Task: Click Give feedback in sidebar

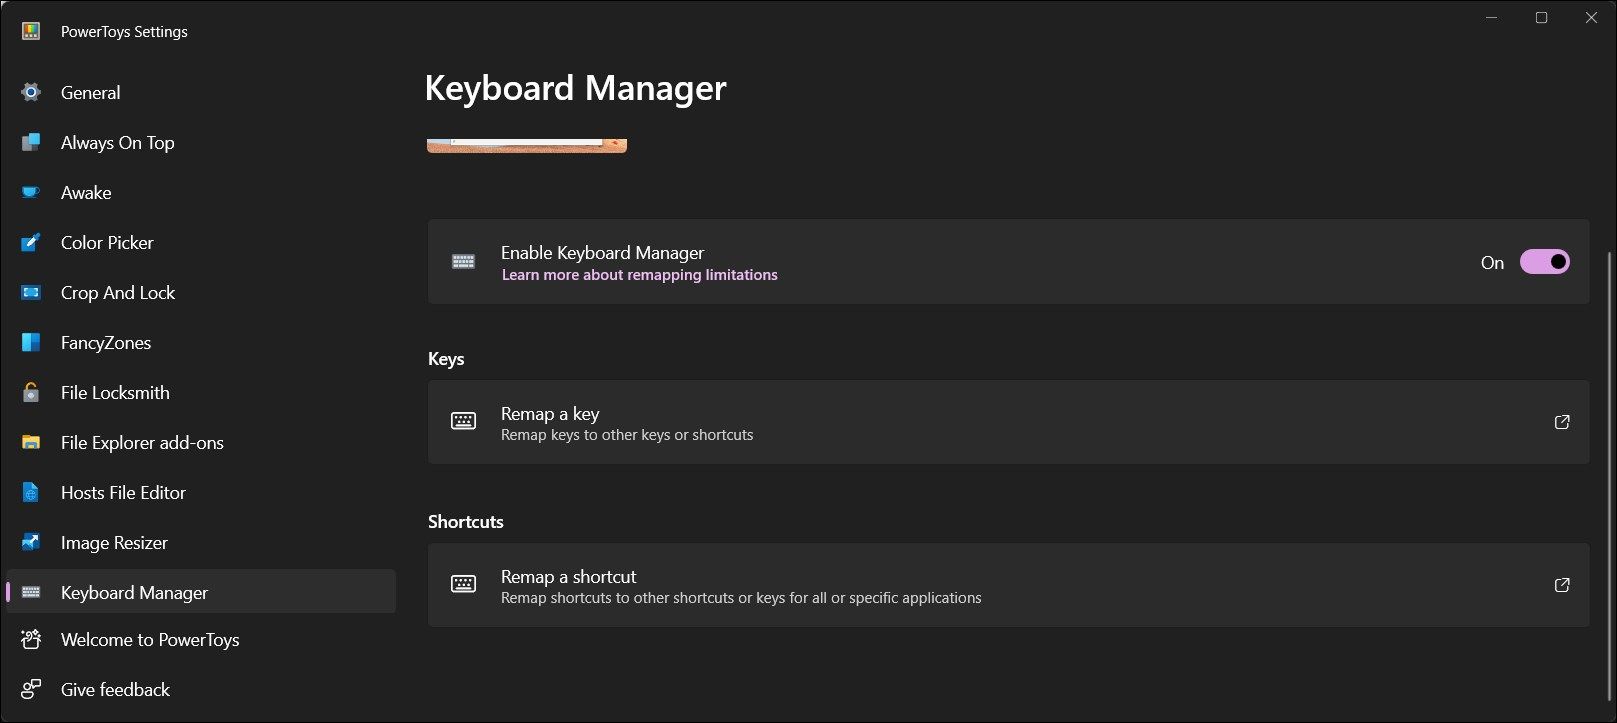Action: tap(200, 689)
